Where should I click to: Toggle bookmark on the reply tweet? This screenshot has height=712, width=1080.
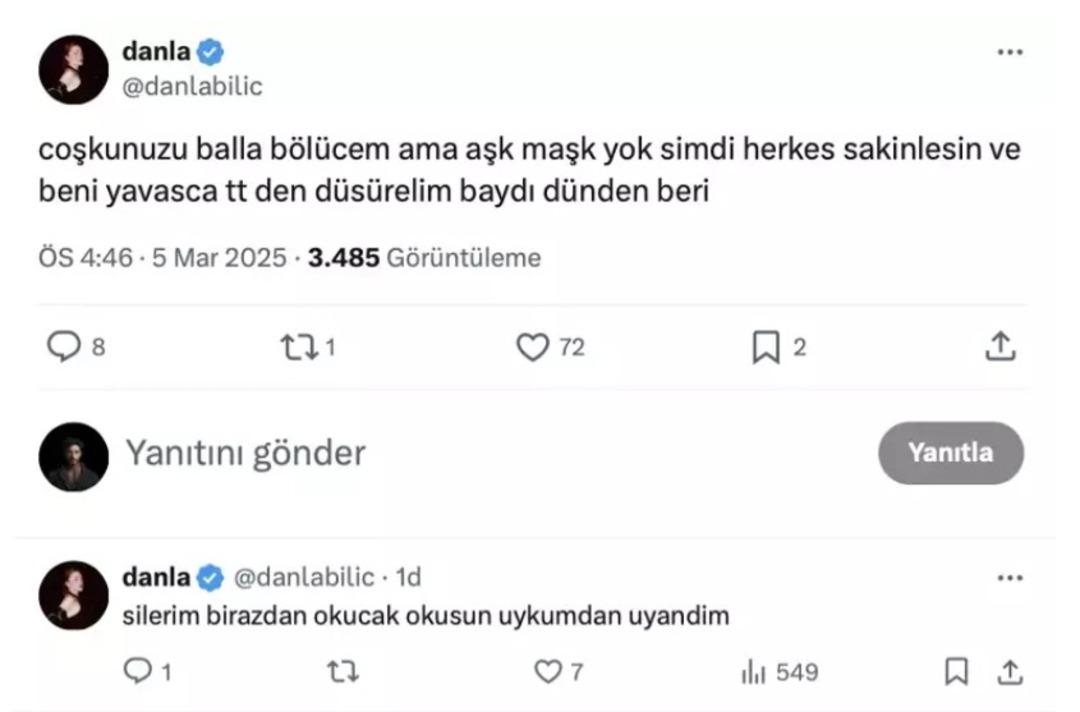955,672
